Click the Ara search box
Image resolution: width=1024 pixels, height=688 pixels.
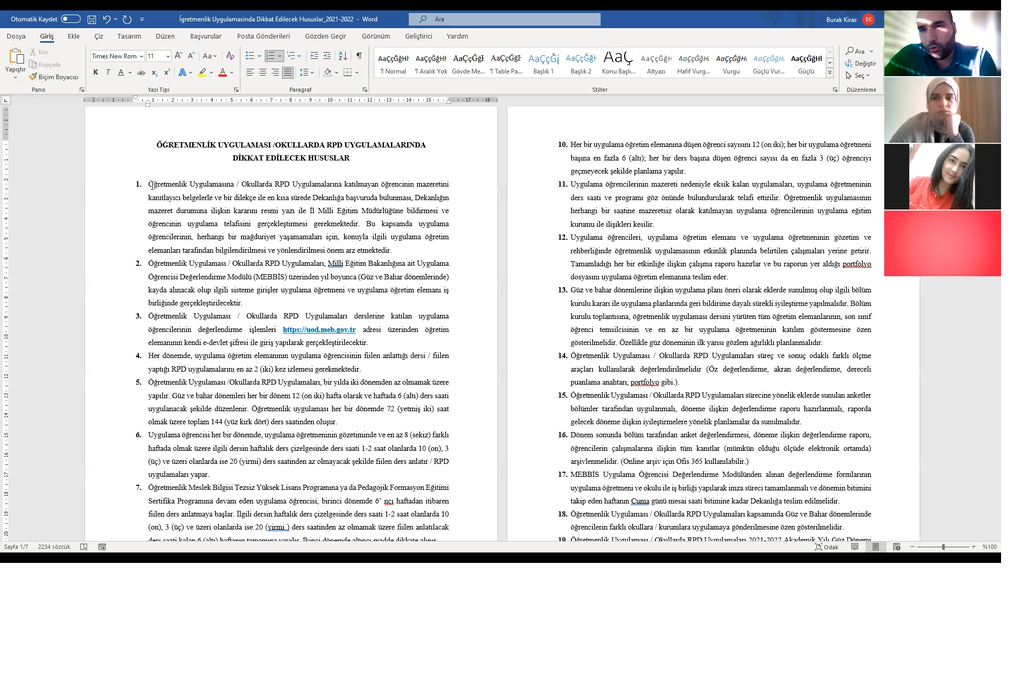pyautogui.click(x=504, y=19)
